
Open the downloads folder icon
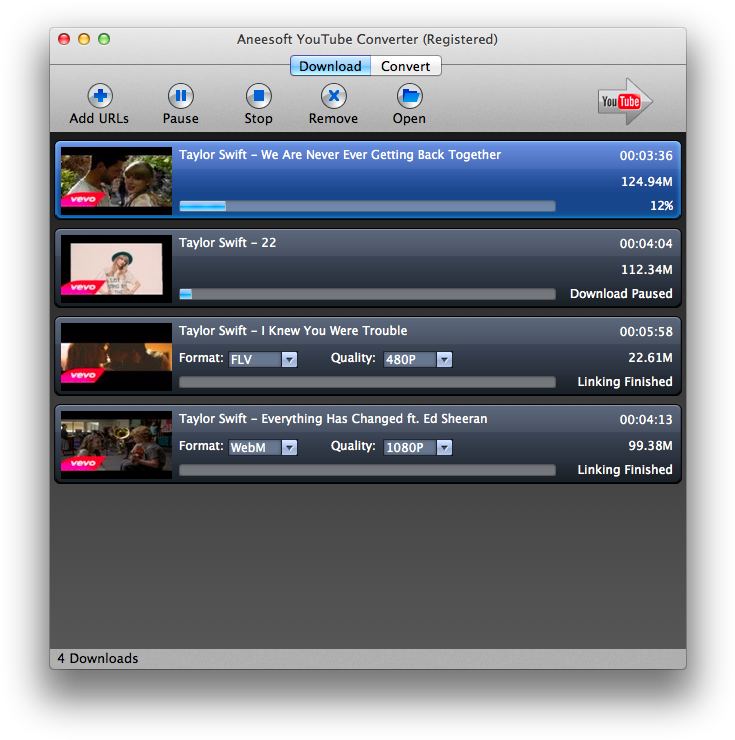tap(409, 97)
